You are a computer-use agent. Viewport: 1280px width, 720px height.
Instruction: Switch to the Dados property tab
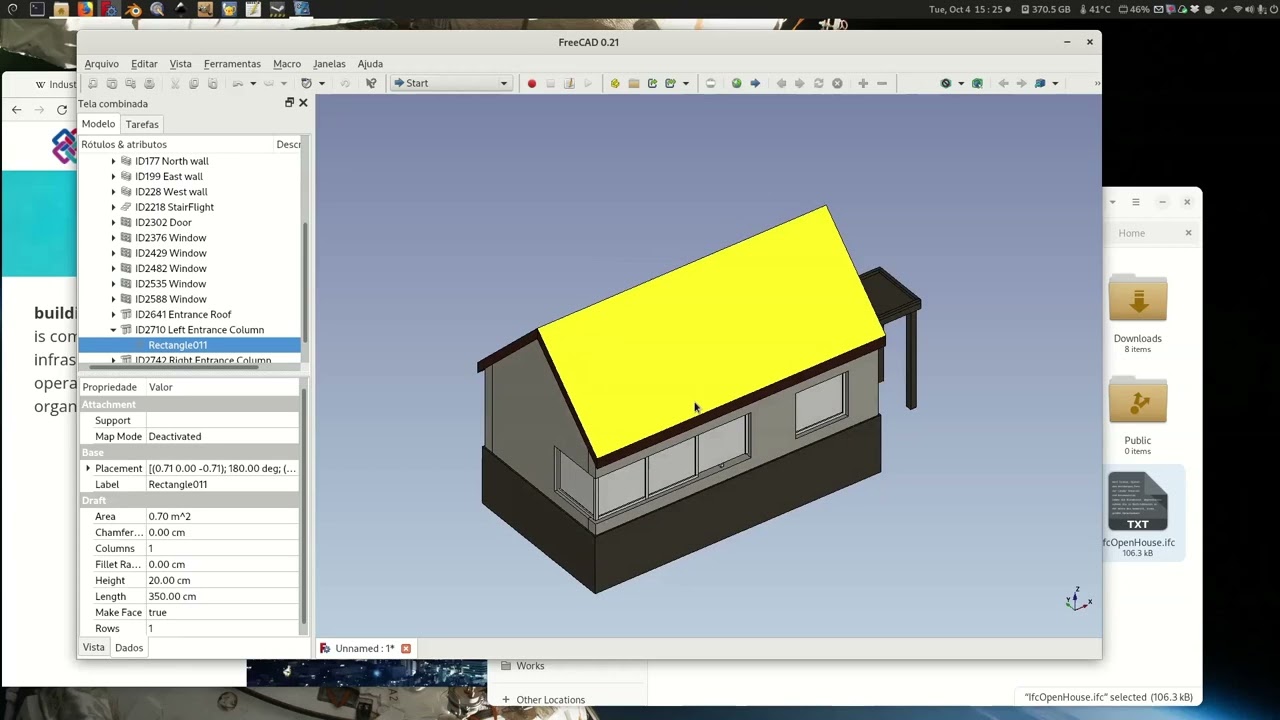[x=129, y=648]
